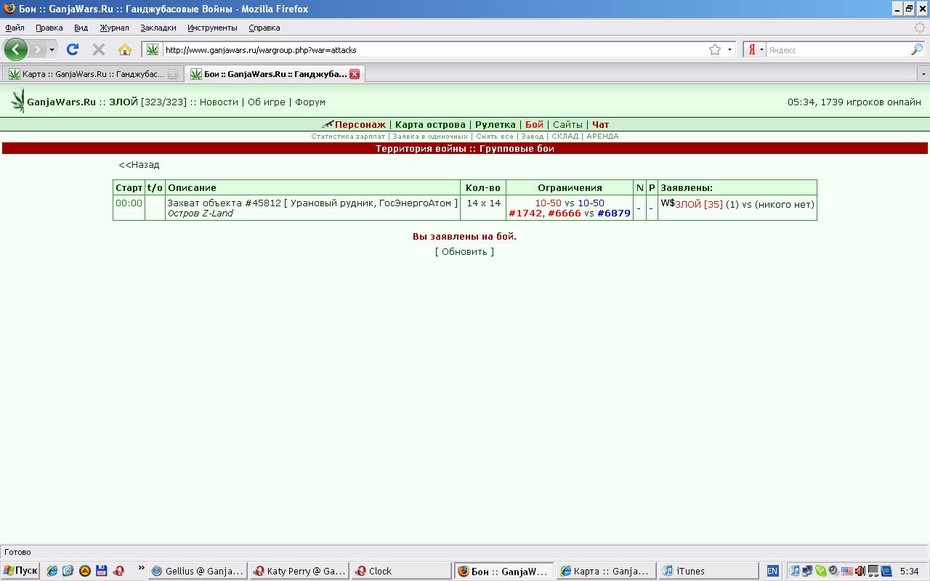Open Заявка в одиночных link

[x=430, y=136]
